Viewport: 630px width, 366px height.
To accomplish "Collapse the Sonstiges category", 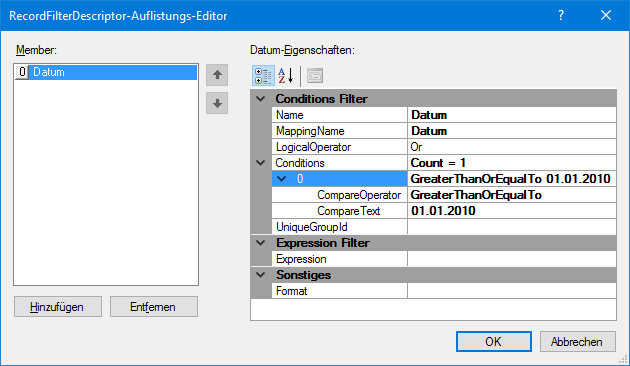I will click(x=261, y=275).
